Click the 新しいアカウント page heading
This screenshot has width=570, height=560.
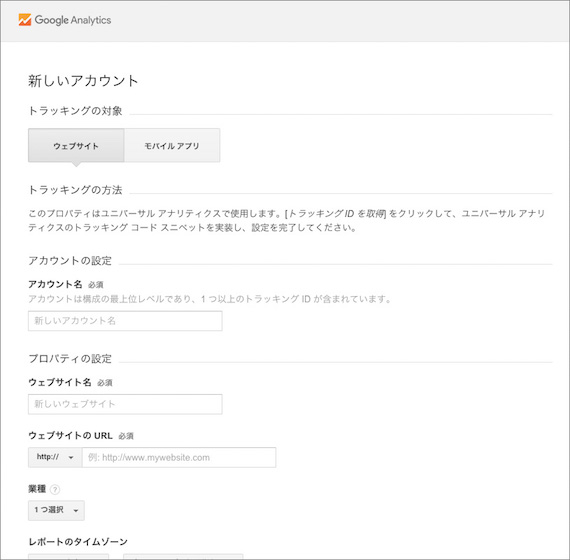coord(83,81)
